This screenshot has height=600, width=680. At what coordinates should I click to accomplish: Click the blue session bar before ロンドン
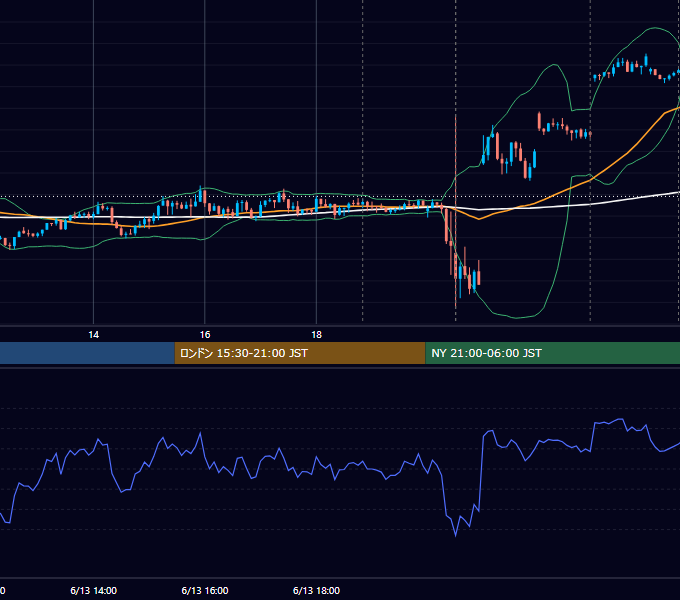click(87, 353)
